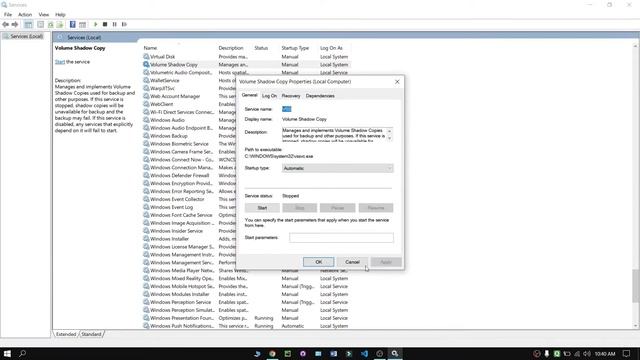Select the Virtual Disk service row
This screenshot has width=640, height=360.
point(246,57)
